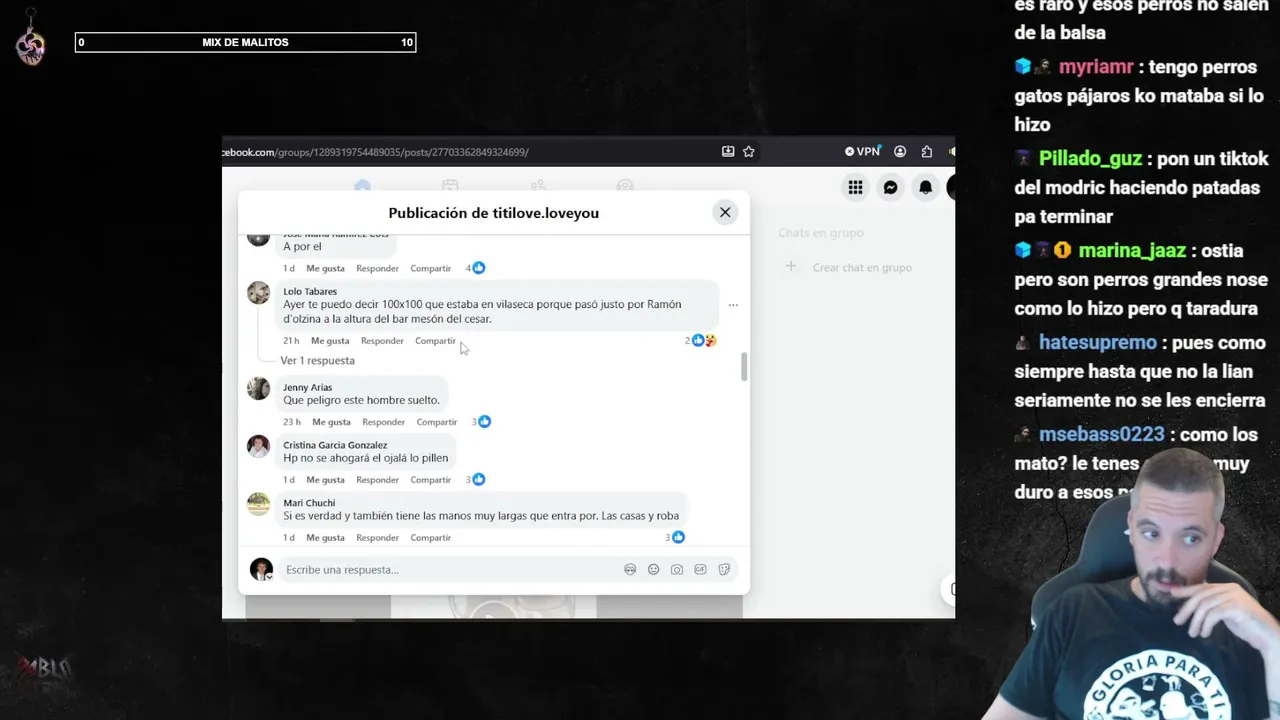
Task: Reply to the 'A por el' comment
Action: coord(377,268)
